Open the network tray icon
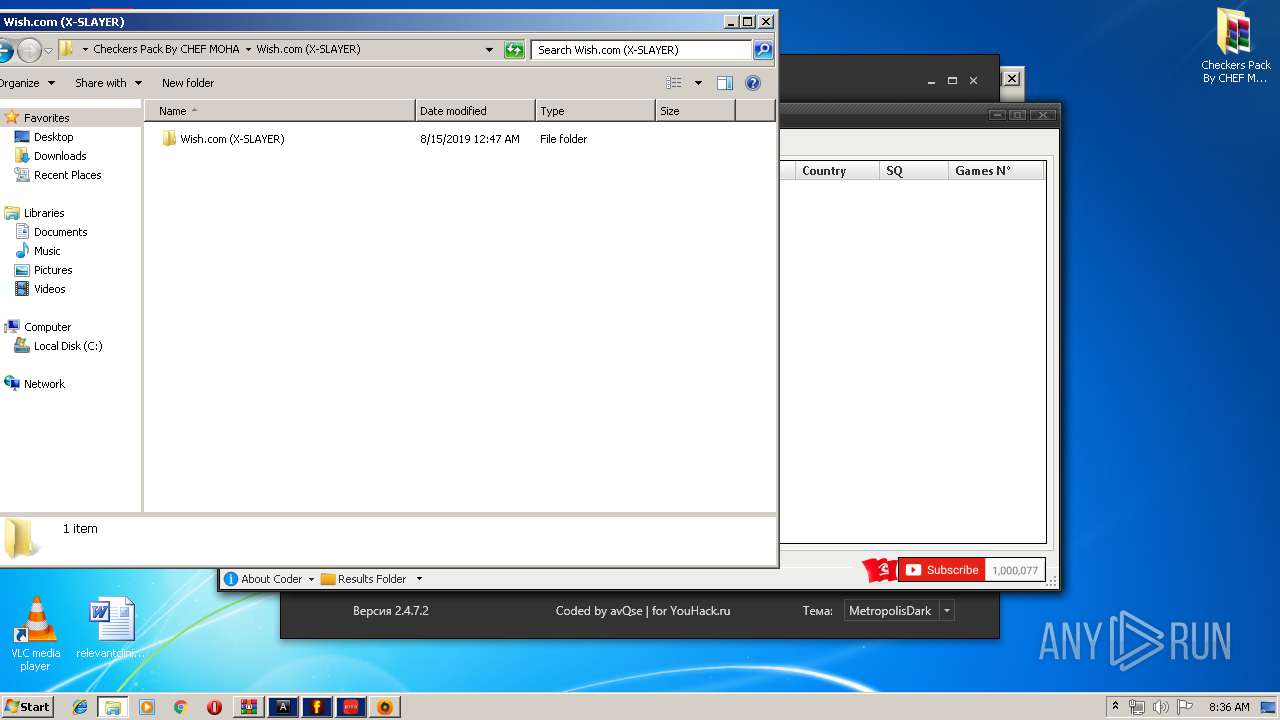The width and height of the screenshot is (1280, 720). (x=1137, y=707)
